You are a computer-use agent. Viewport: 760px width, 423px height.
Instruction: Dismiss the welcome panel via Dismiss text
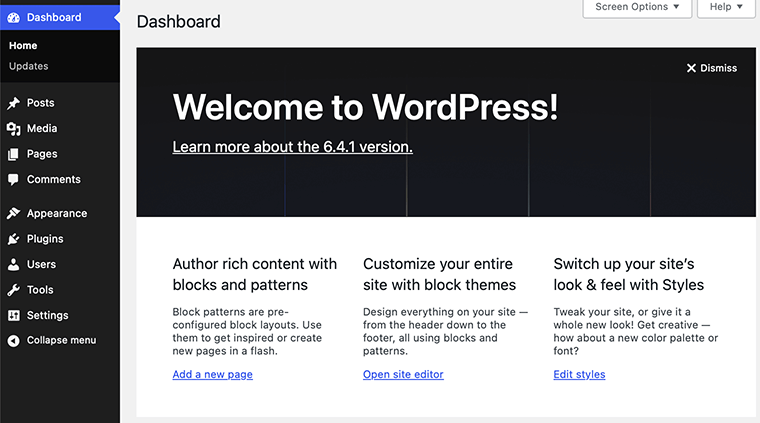pos(718,68)
